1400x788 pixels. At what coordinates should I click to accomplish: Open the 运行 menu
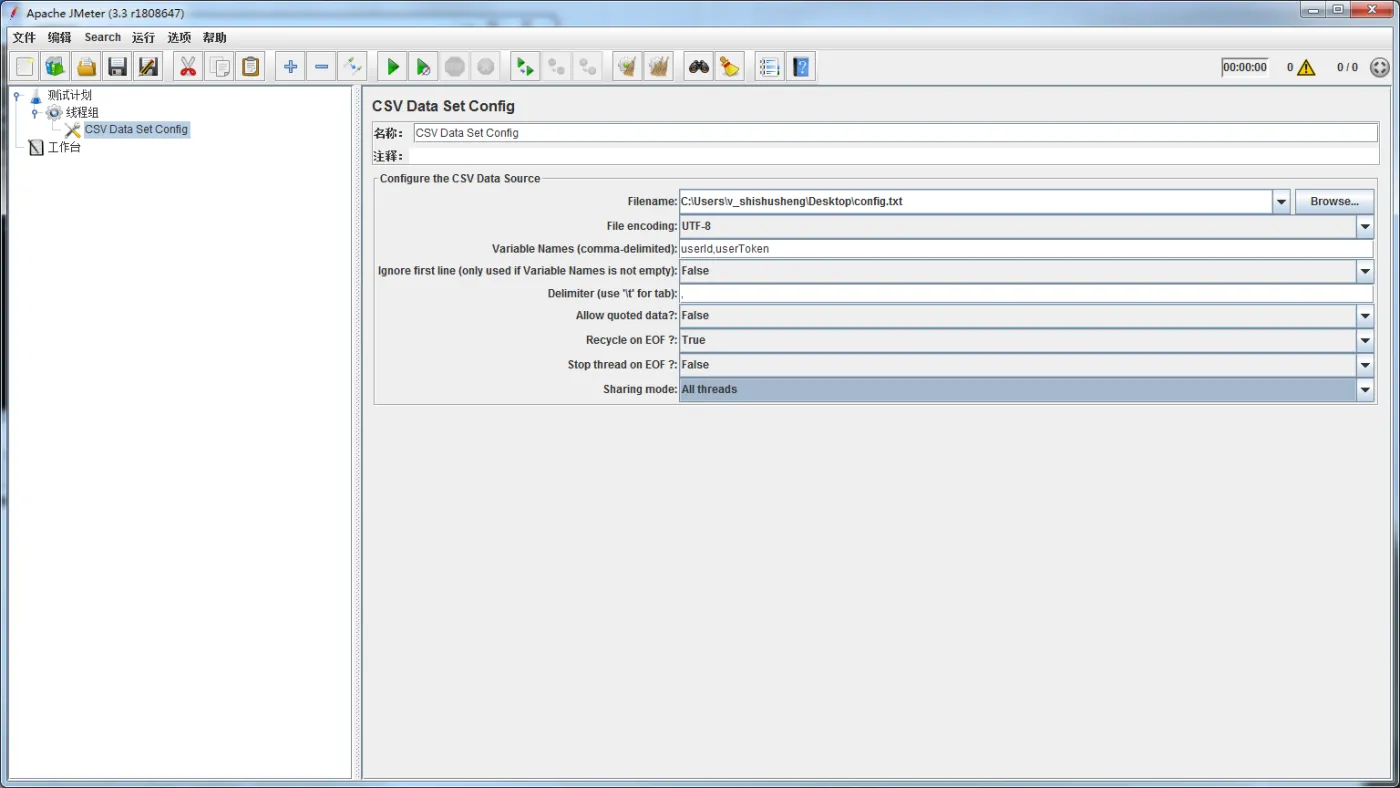pos(143,37)
